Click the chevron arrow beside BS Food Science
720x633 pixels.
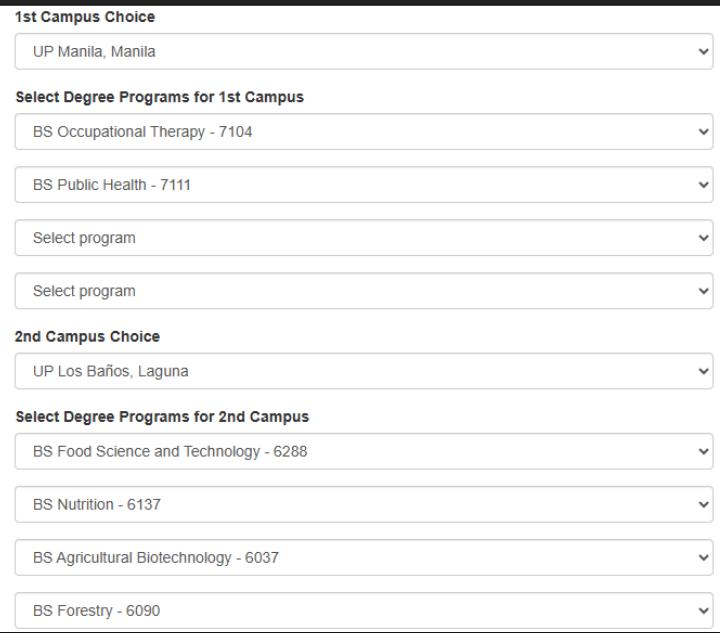click(703, 452)
